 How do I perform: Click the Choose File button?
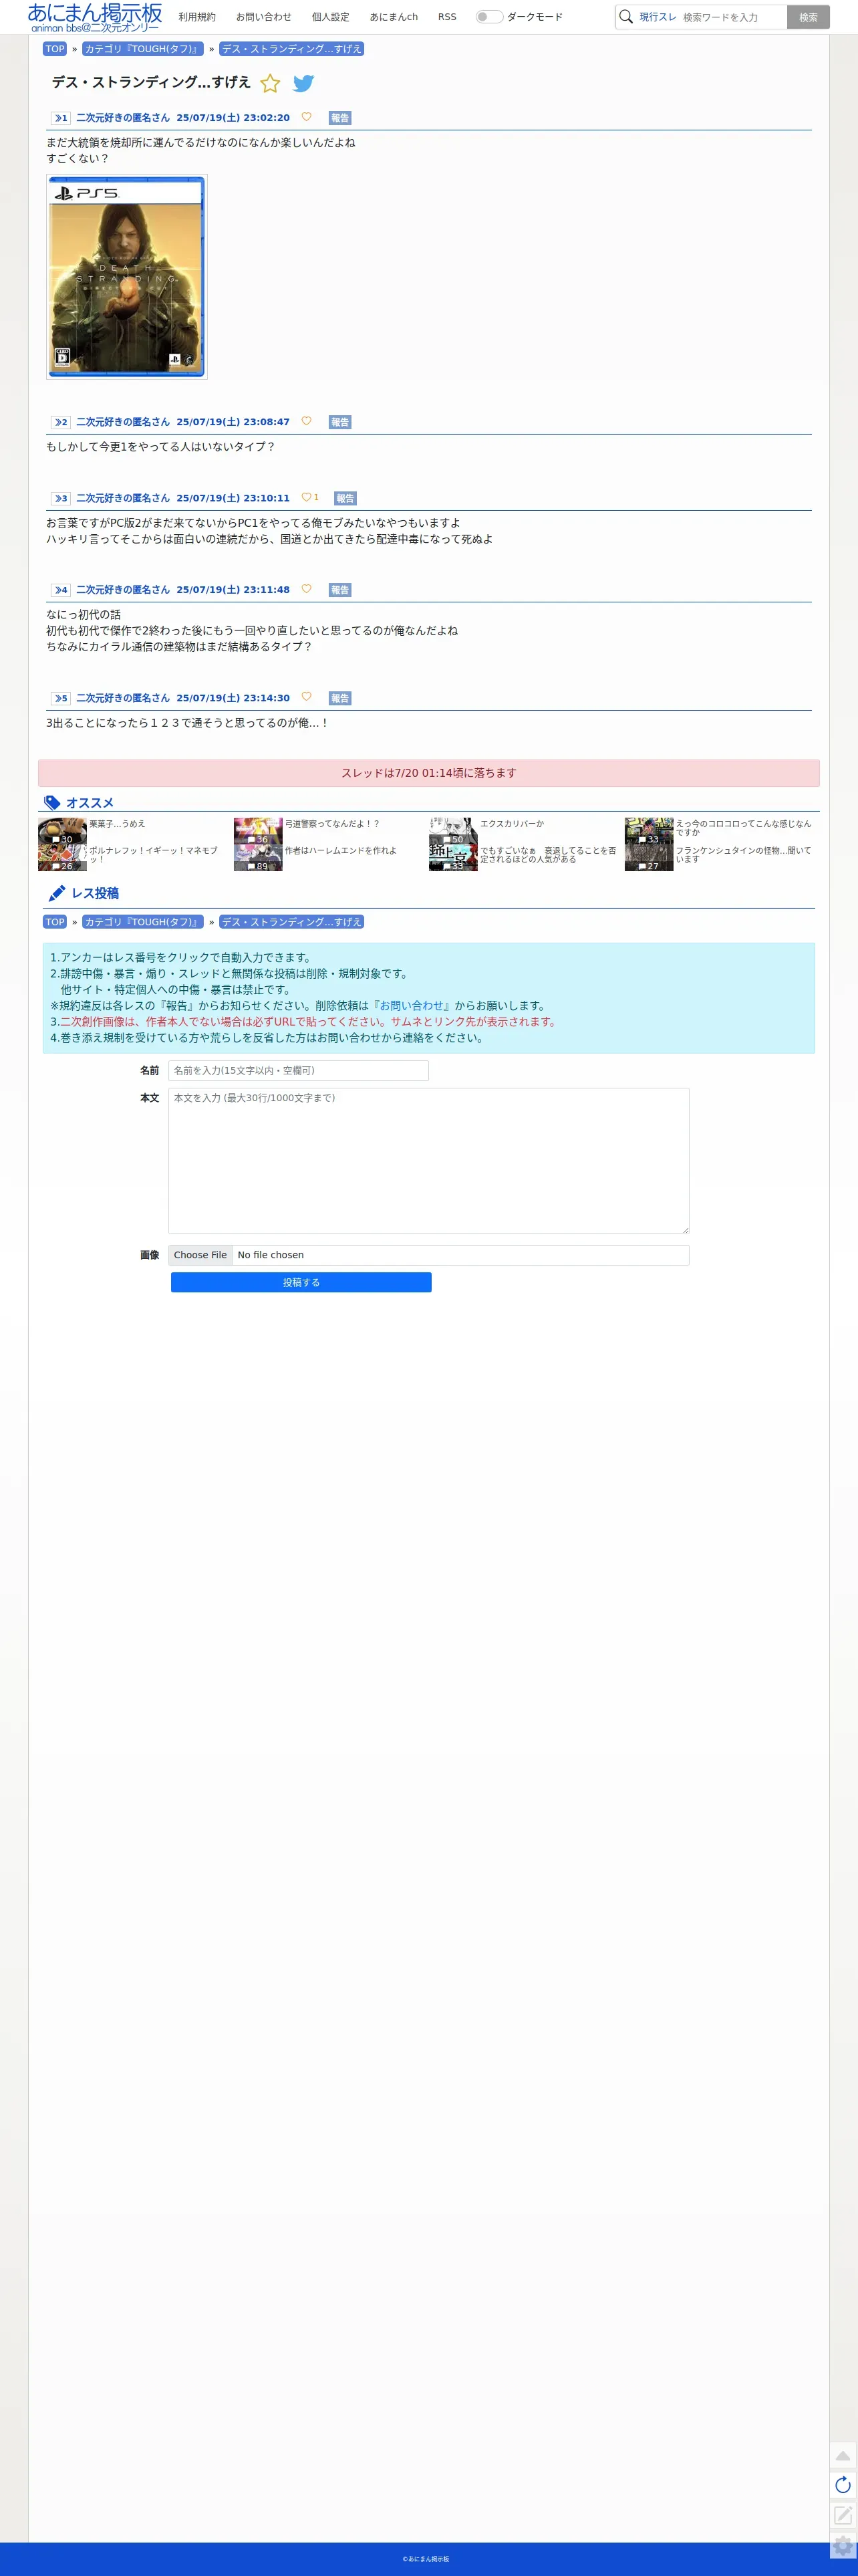(x=200, y=1255)
